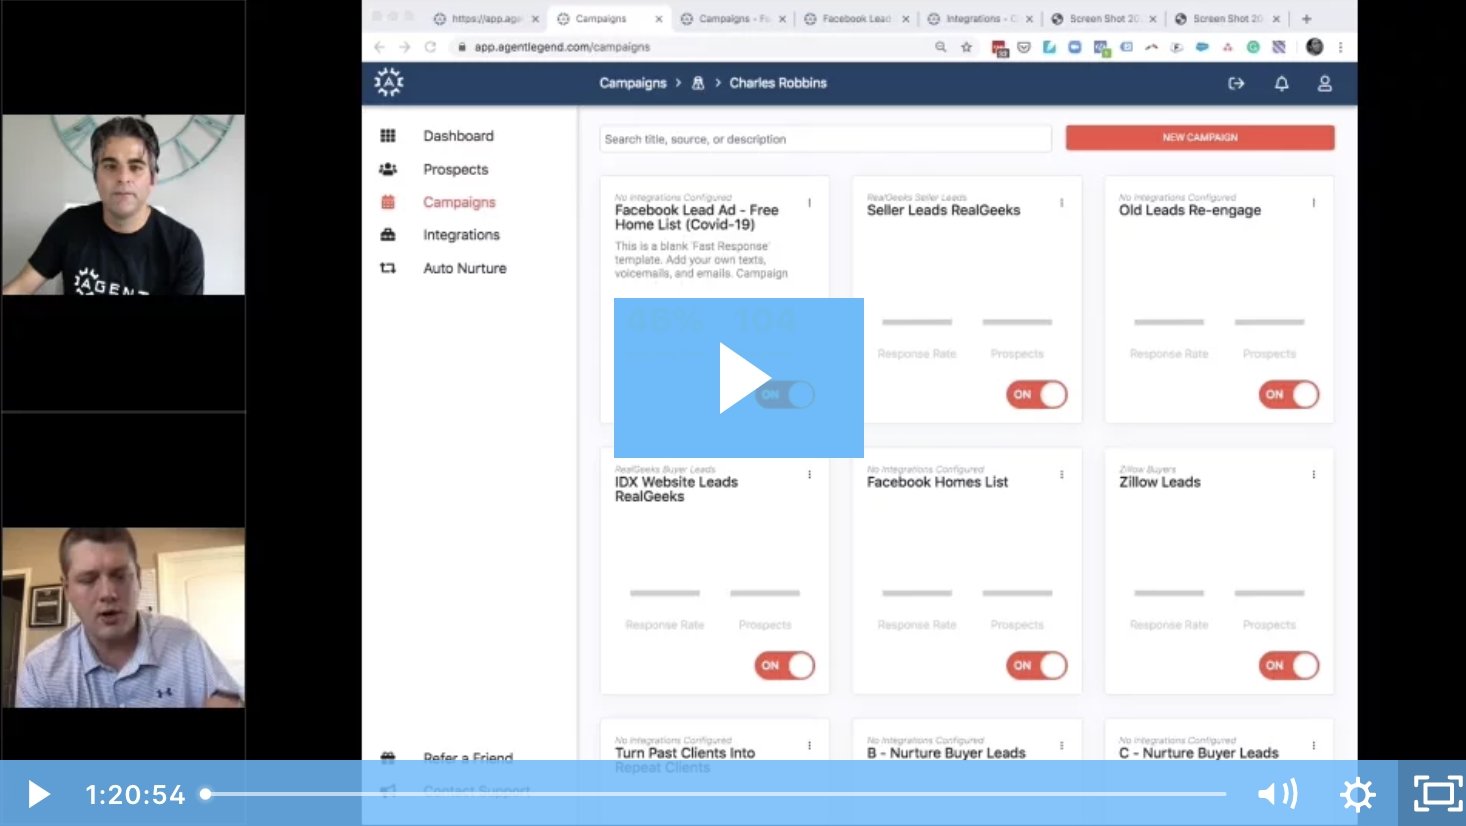1466x826 pixels.
Task: Open options menu for IDX Website Leads
Action: pyautogui.click(x=810, y=475)
